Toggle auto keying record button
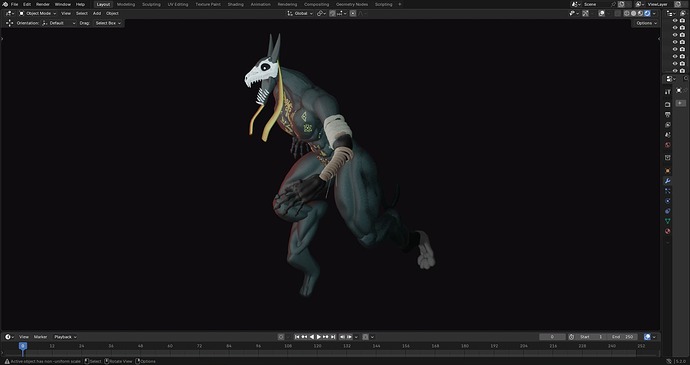690x365 pixels. (281, 337)
